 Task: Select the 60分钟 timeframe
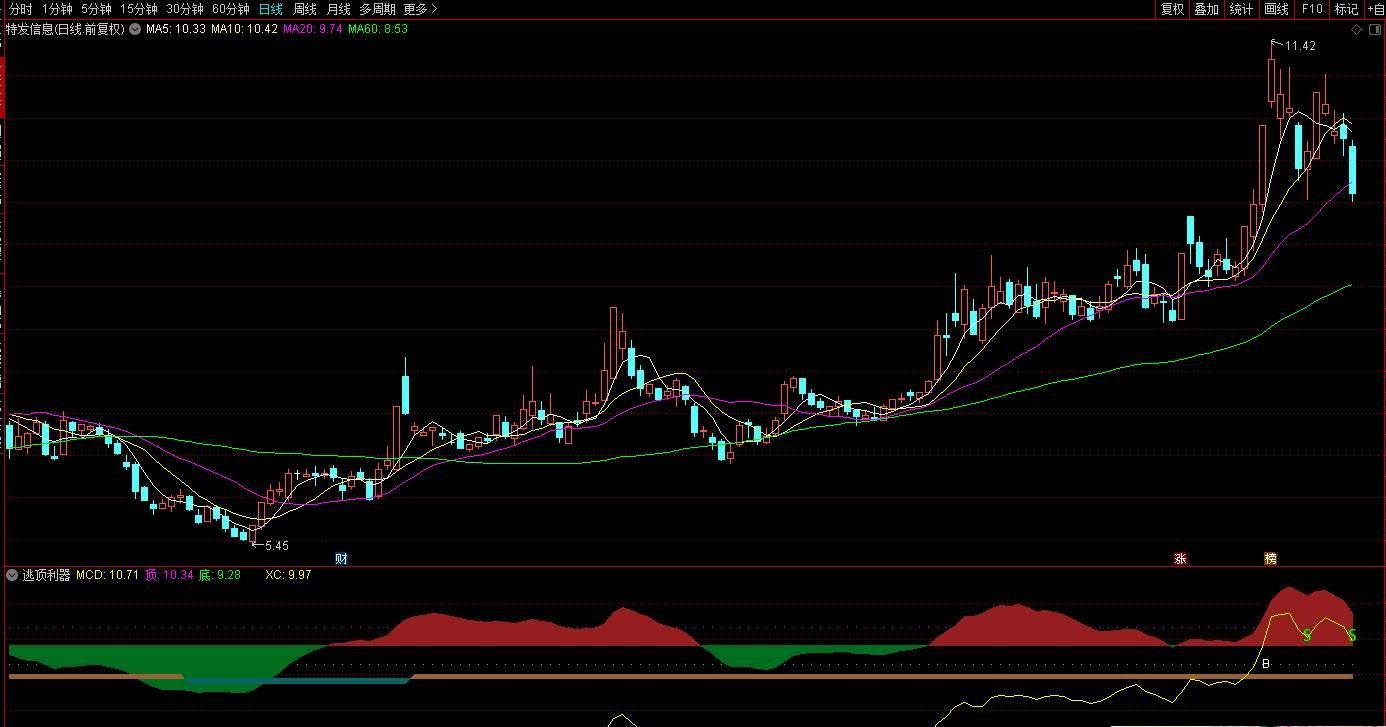(230, 9)
